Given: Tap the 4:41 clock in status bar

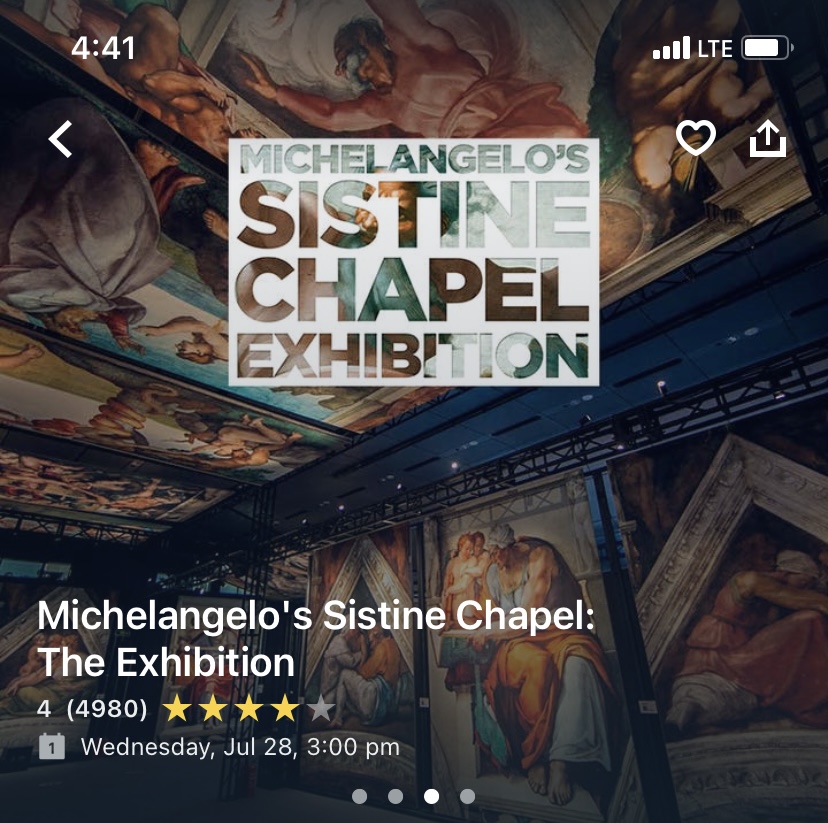Looking at the screenshot, I should point(103,48).
